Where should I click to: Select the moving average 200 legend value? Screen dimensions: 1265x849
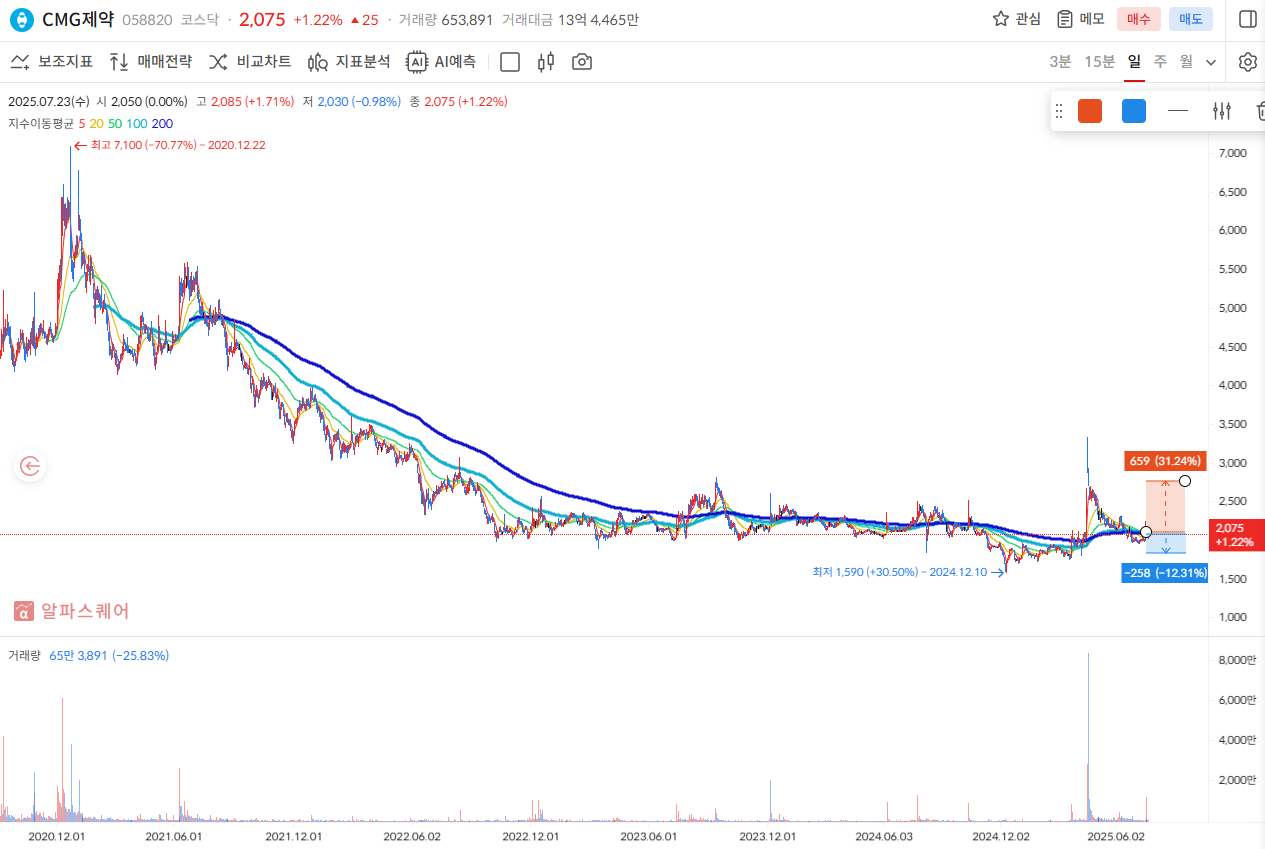pyautogui.click(x=162, y=124)
